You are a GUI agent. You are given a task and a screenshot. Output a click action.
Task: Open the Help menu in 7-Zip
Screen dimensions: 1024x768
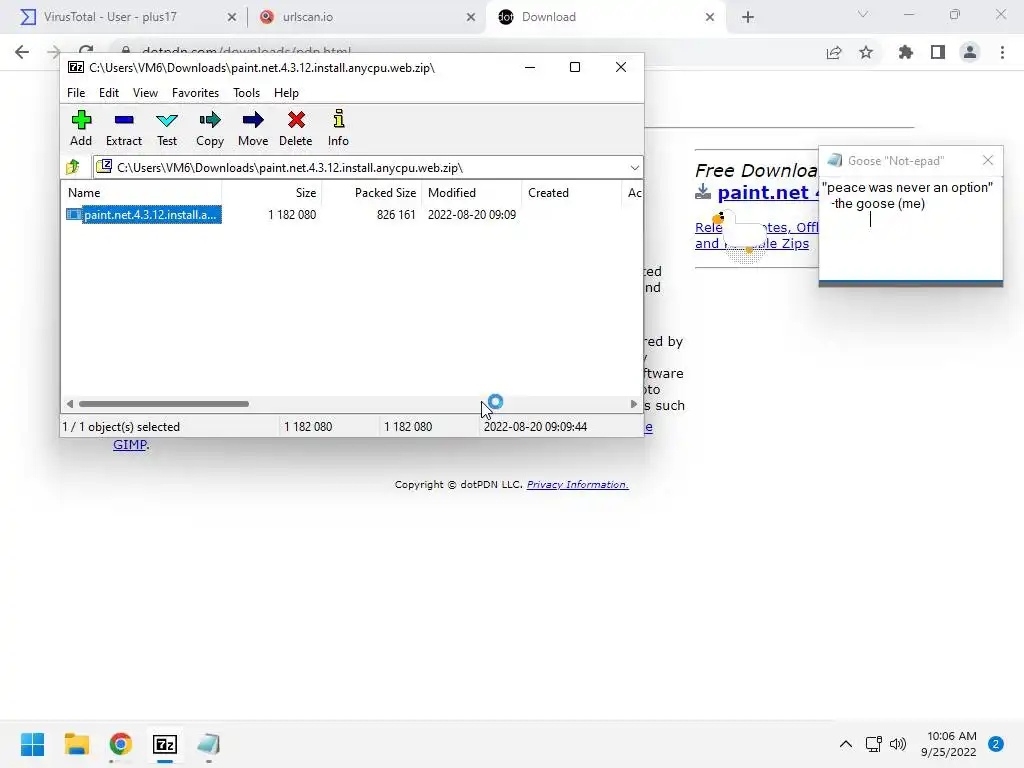[286, 93]
